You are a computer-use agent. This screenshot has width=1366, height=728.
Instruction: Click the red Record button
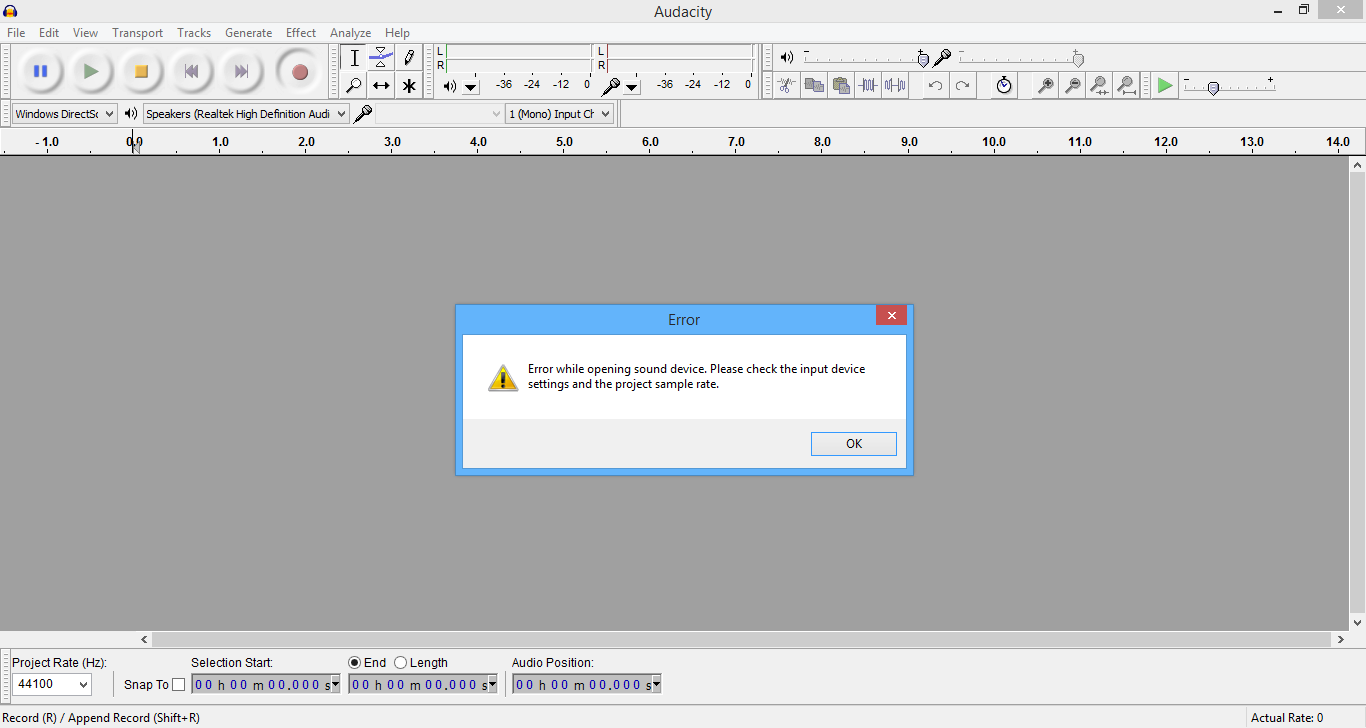pos(299,71)
